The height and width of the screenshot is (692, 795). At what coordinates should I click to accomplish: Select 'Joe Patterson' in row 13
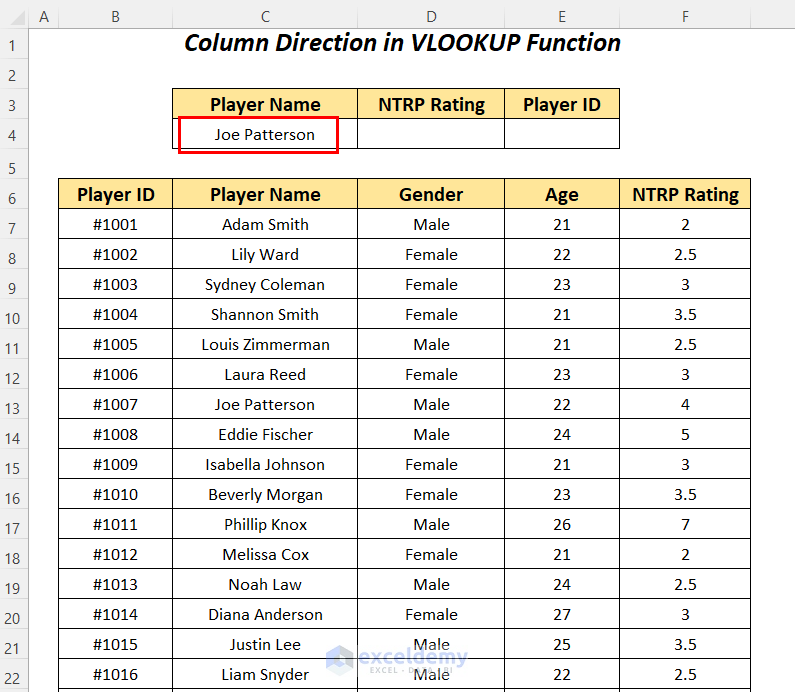[x=265, y=404]
